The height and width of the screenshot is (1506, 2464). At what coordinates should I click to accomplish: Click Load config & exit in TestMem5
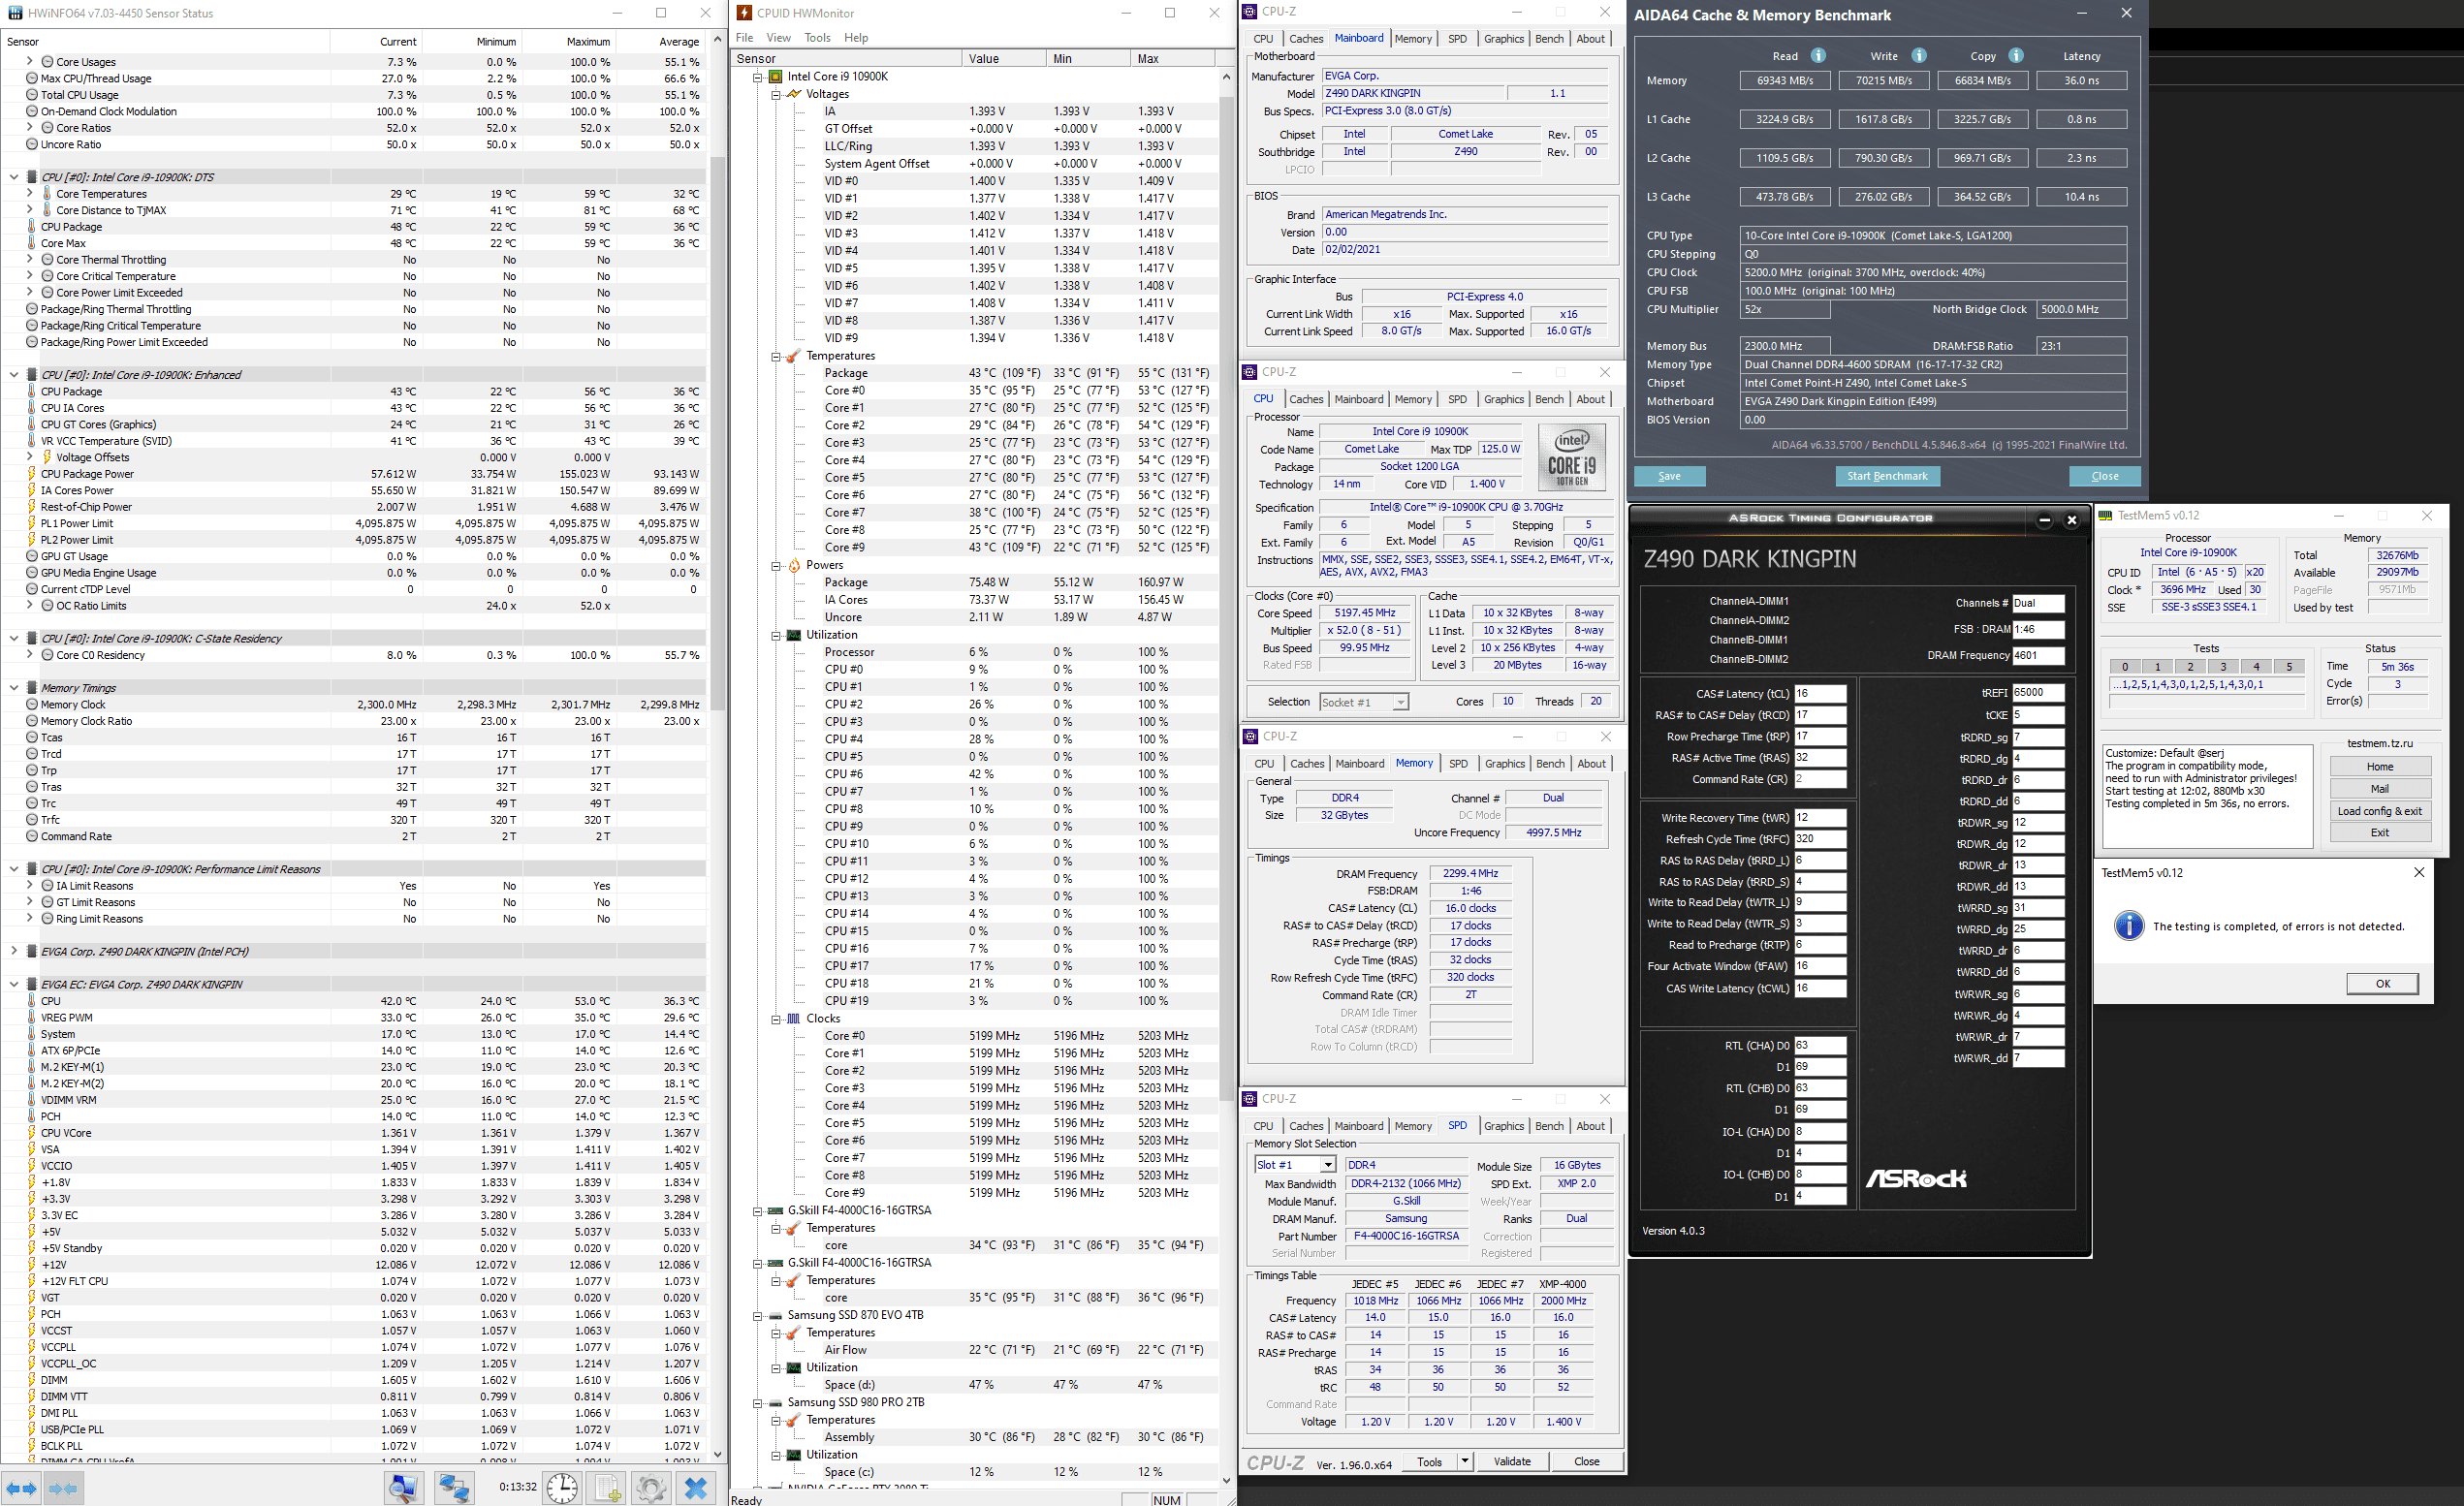[x=2380, y=811]
